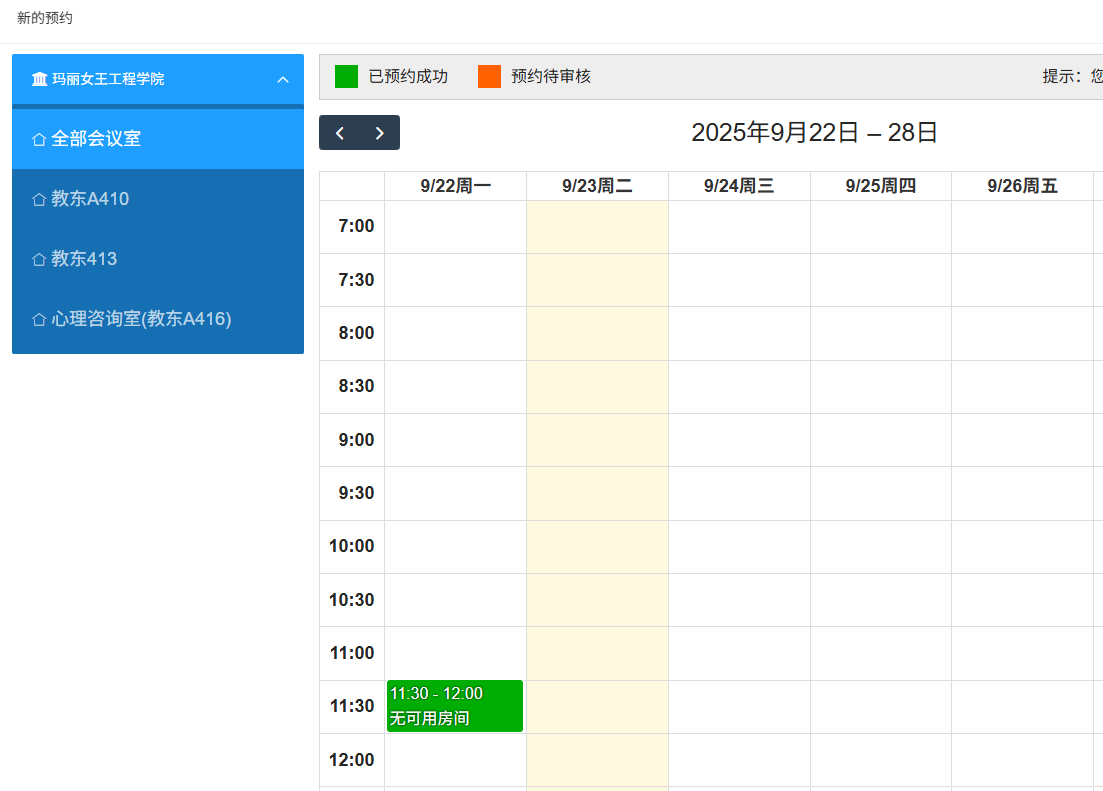Viewport: 1103px width, 791px height.
Task: Open the 11:30 - 12:00 无可用房间 booking
Action: [x=455, y=706]
